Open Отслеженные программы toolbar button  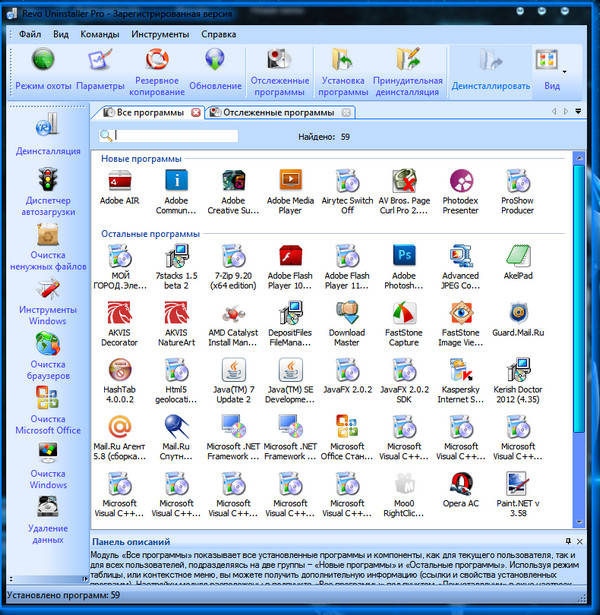point(280,71)
